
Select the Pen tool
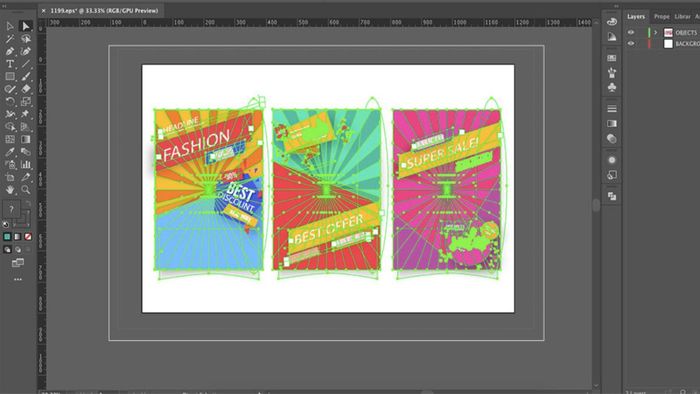click(x=10, y=51)
